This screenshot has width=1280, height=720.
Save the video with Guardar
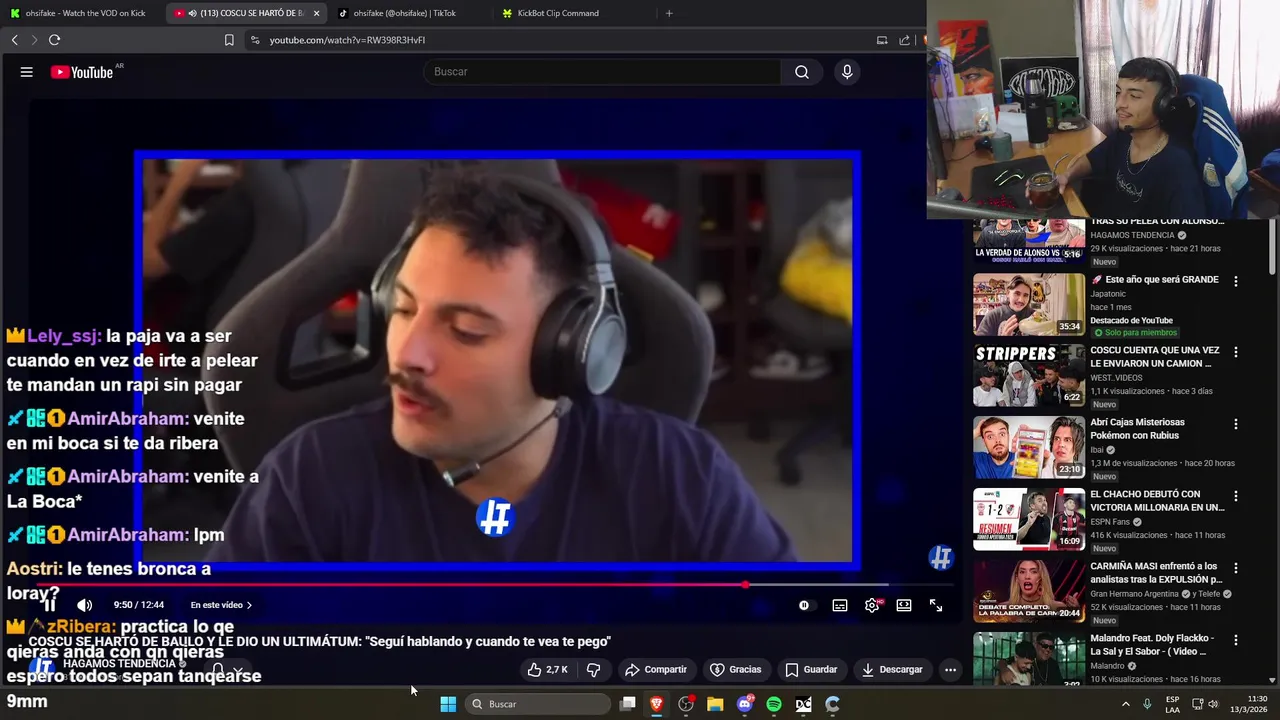[811, 670]
